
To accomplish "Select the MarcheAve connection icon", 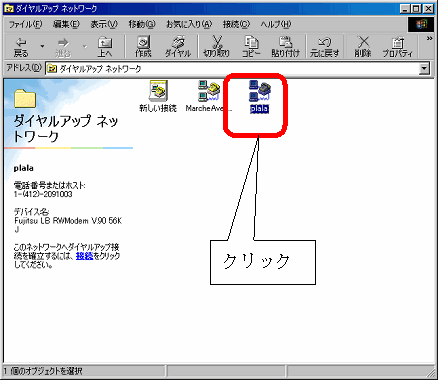I will click(x=209, y=97).
